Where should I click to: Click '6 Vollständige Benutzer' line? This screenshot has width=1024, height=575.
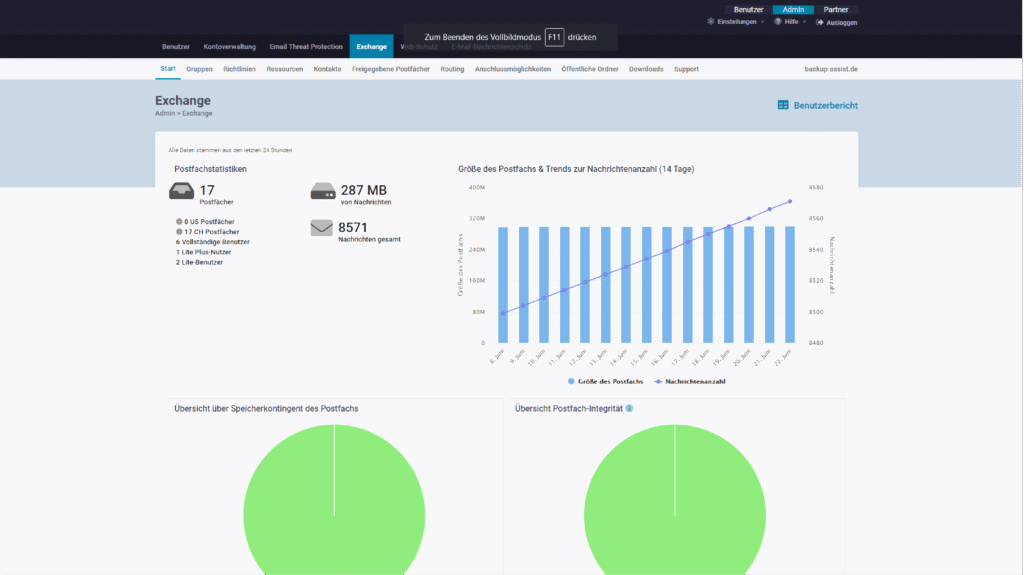(x=213, y=242)
